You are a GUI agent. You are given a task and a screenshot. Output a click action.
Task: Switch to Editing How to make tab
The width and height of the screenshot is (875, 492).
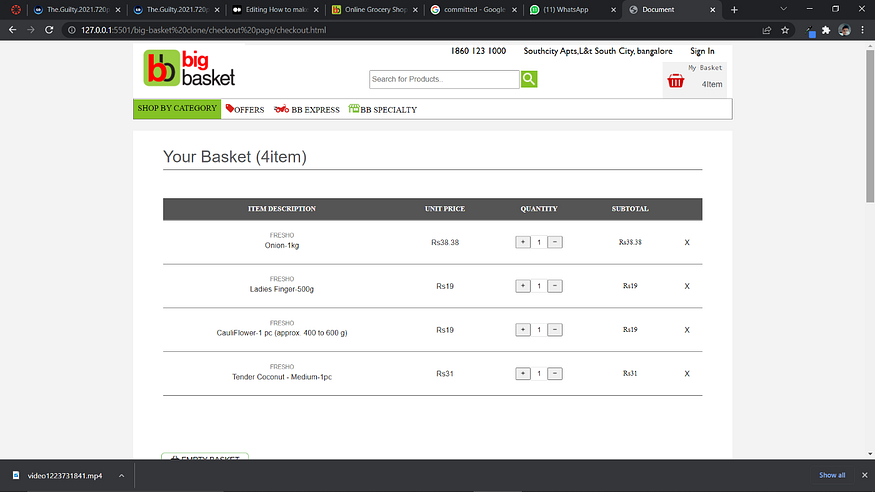(277, 9)
